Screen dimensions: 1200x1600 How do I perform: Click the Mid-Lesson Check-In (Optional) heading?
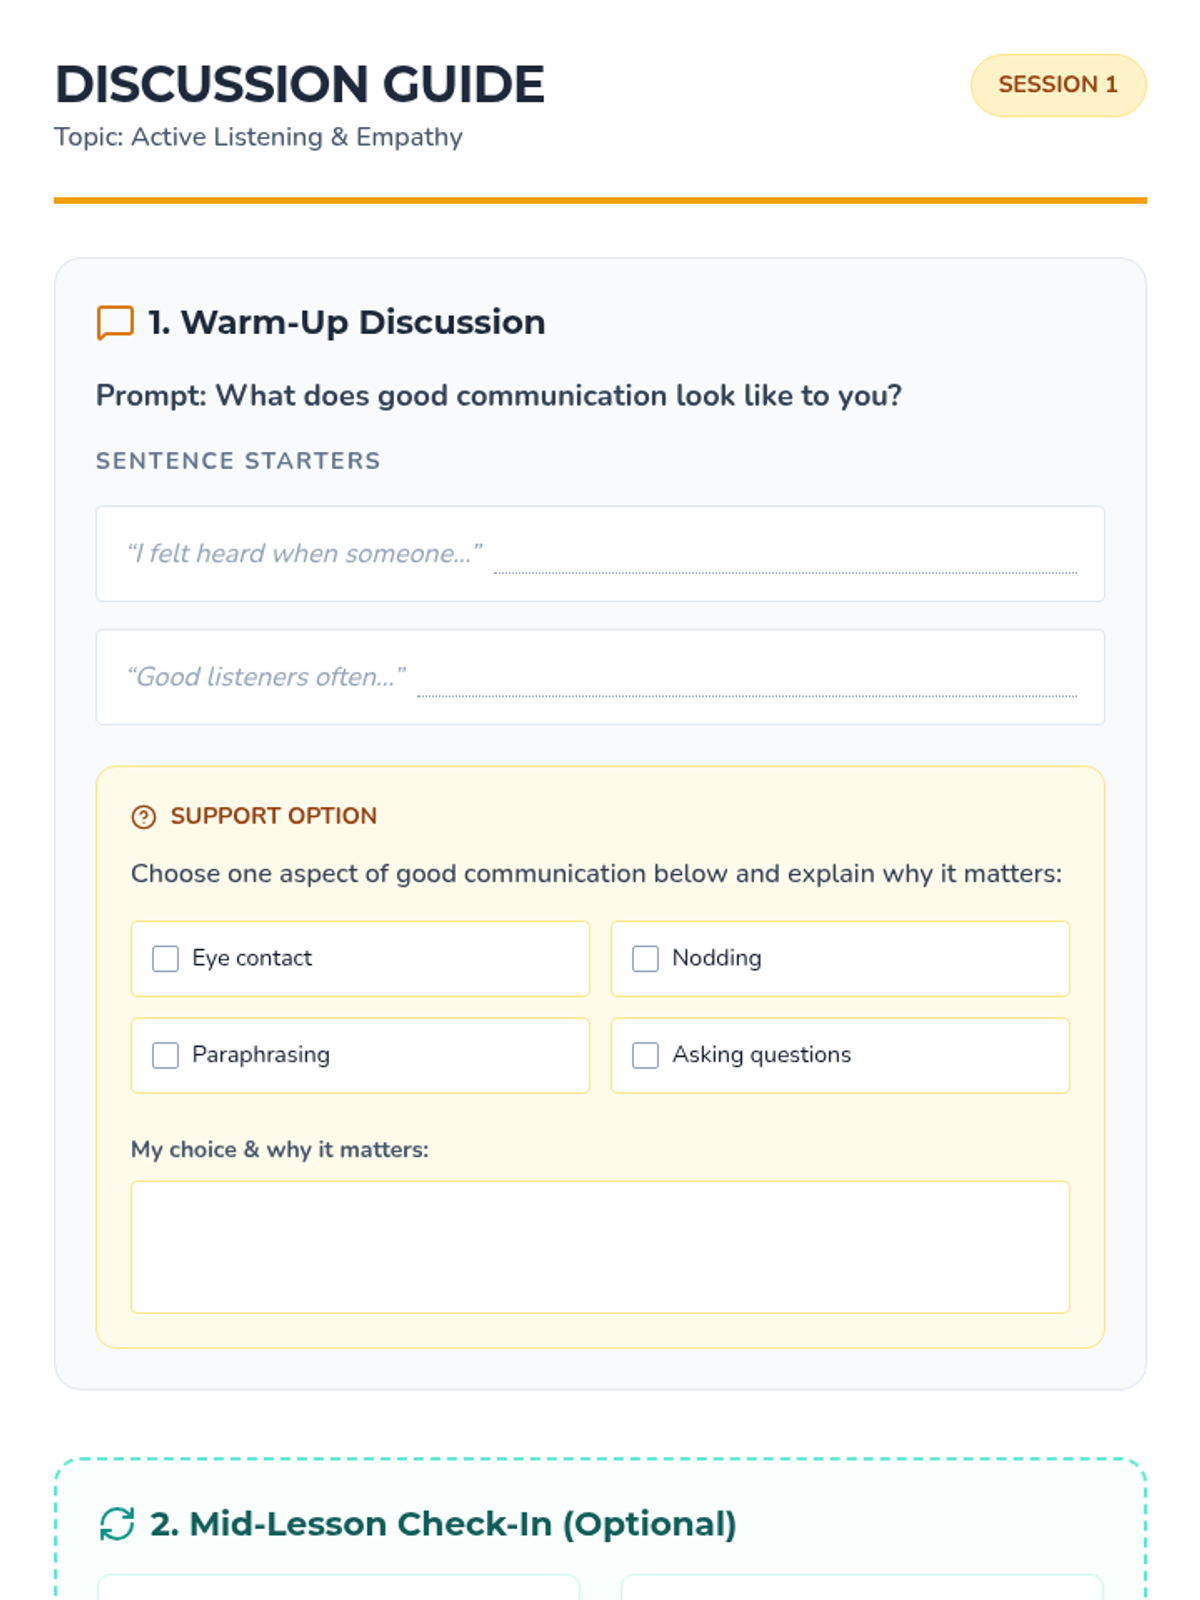click(443, 1524)
